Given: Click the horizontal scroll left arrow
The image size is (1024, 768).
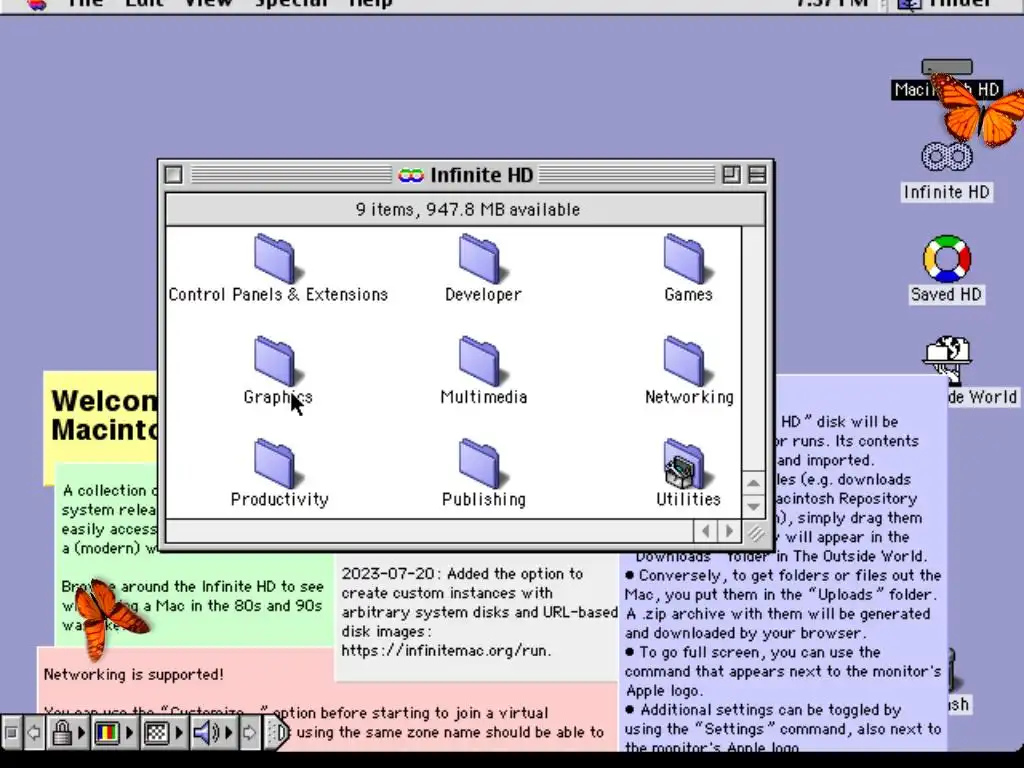Looking at the screenshot, I should [x=705, y=532].
